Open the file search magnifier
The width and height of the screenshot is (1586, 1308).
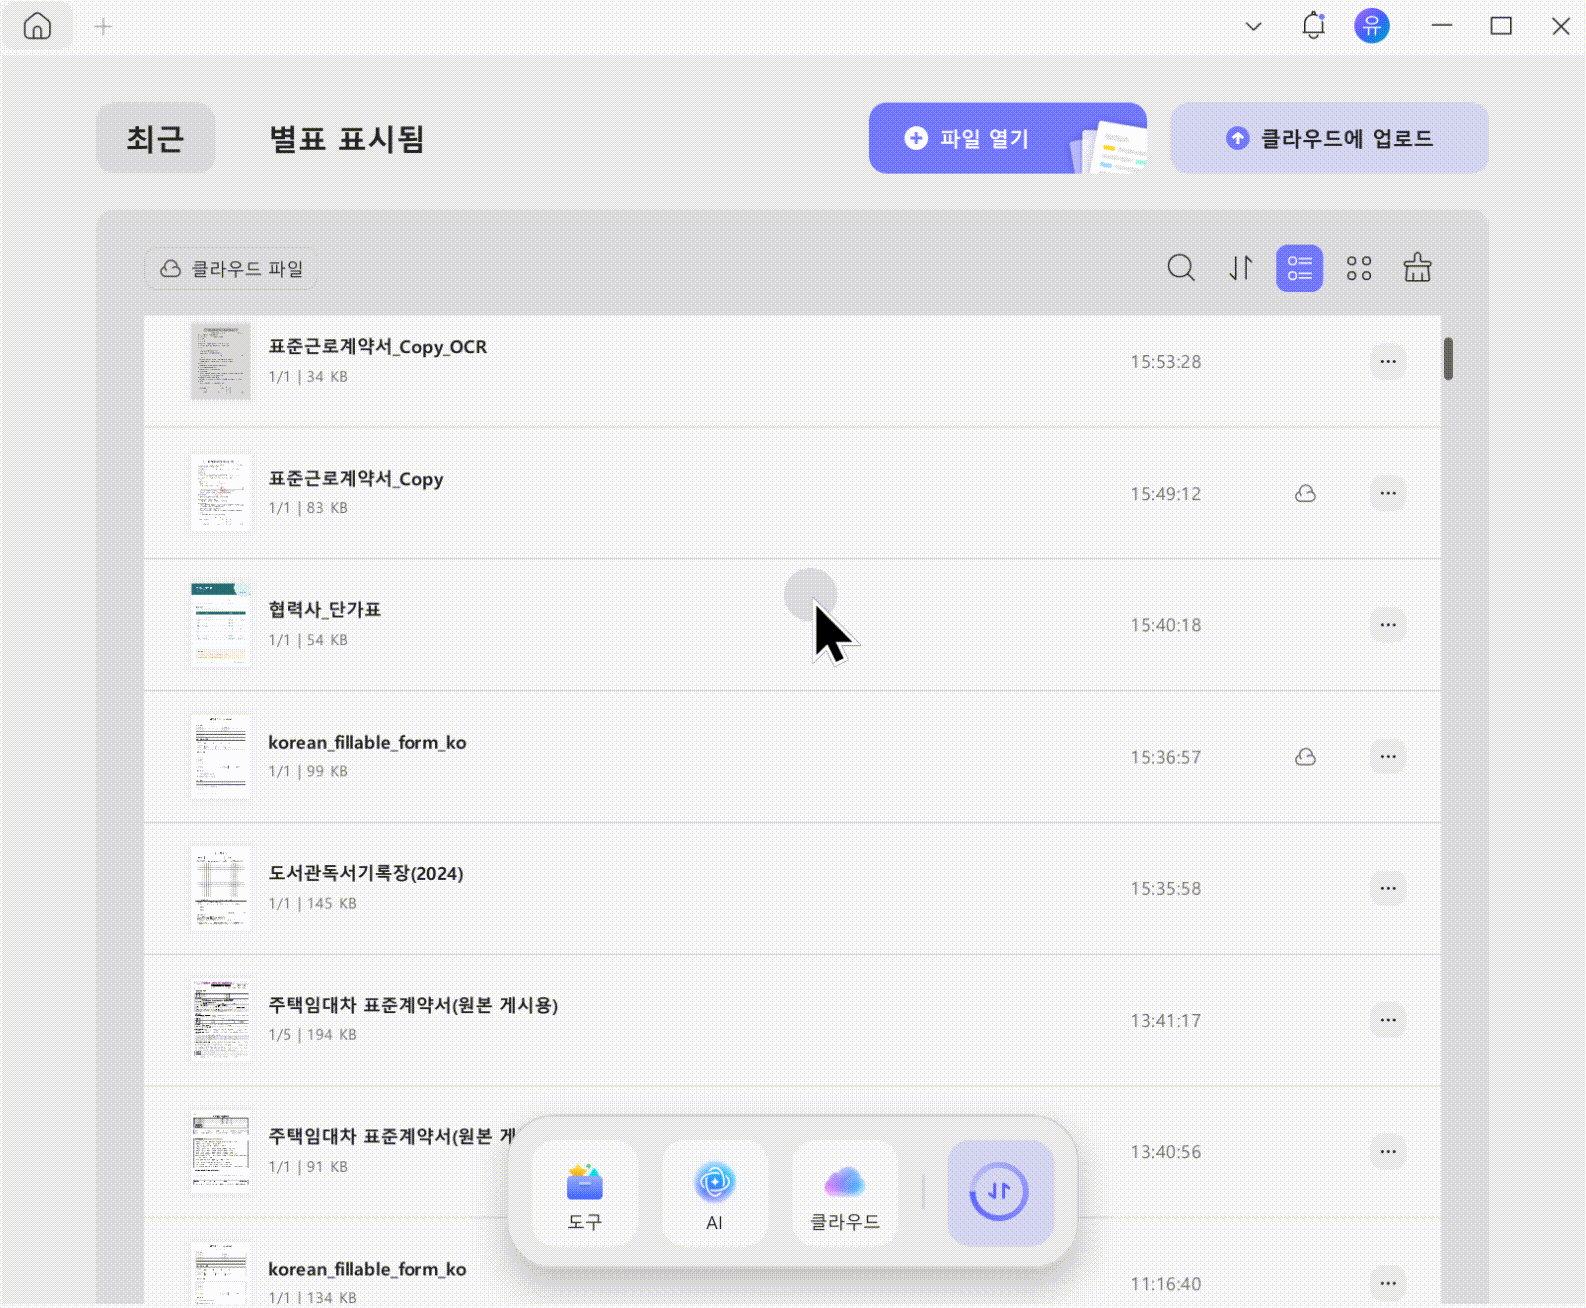pyautogui.click(x=1181, y=268)
